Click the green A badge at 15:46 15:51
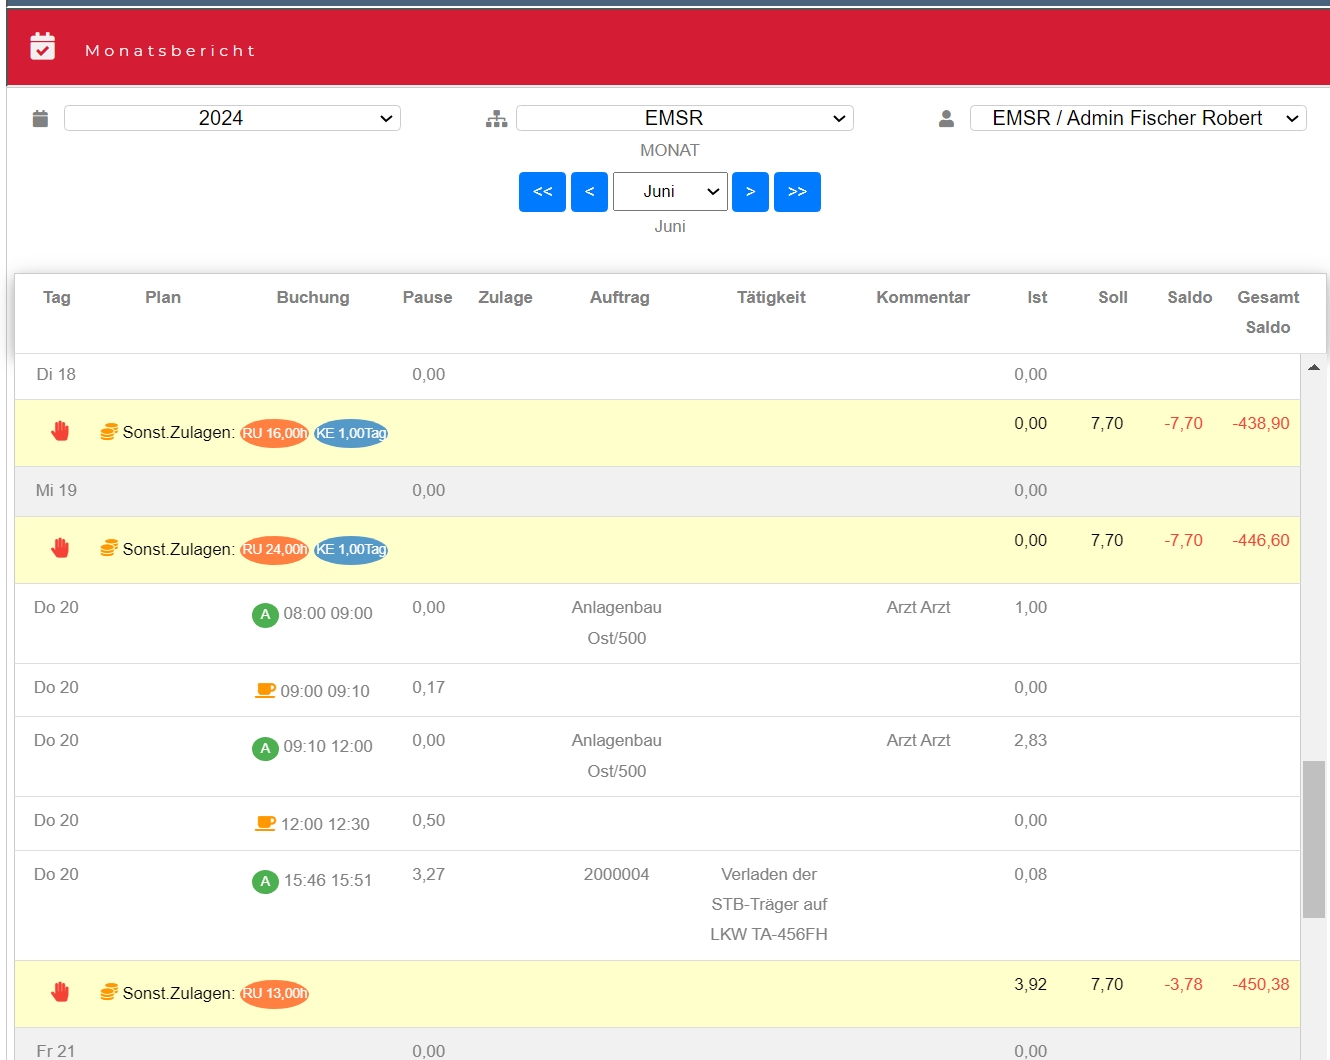 [x=265, y=881]
